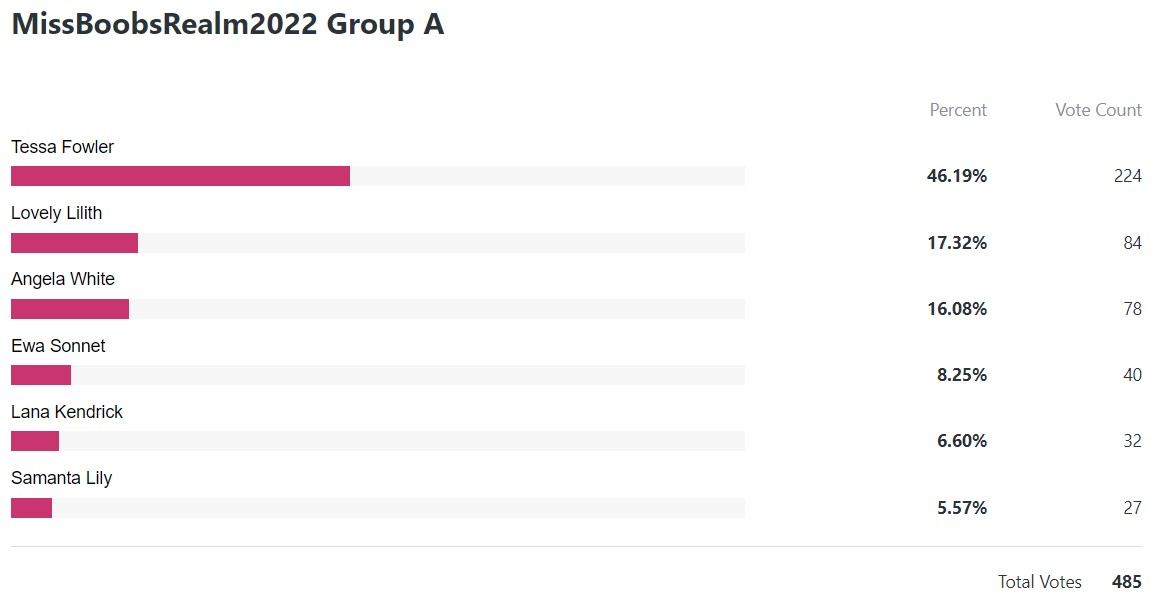Screen dimensions: 1157x597
Task: Click the Samanta Lily result bar
Action: point(378,508)
